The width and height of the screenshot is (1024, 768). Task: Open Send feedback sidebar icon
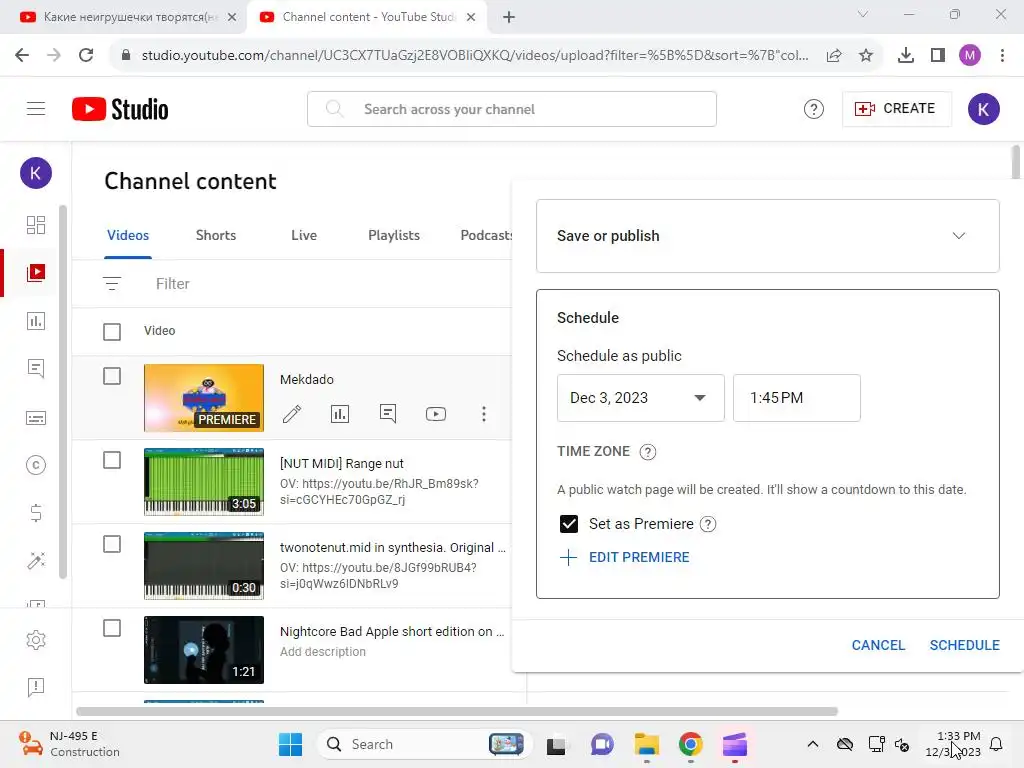[36, 687]
